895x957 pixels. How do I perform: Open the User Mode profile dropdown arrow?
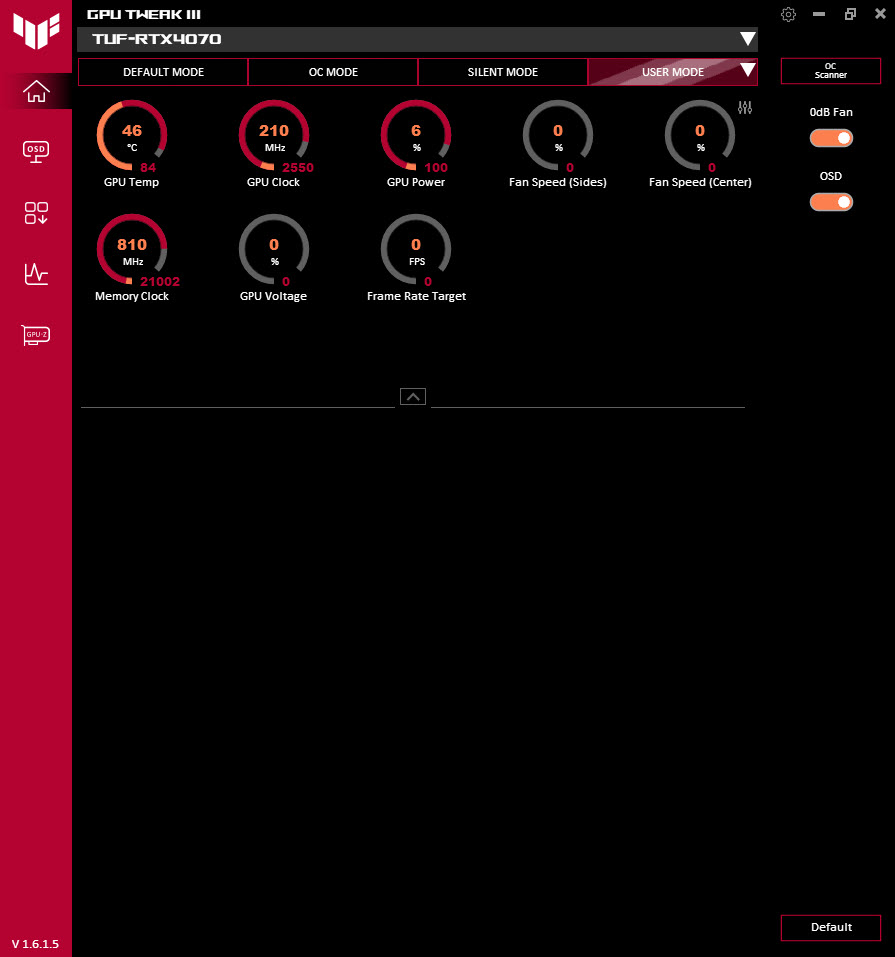point(747,70)
